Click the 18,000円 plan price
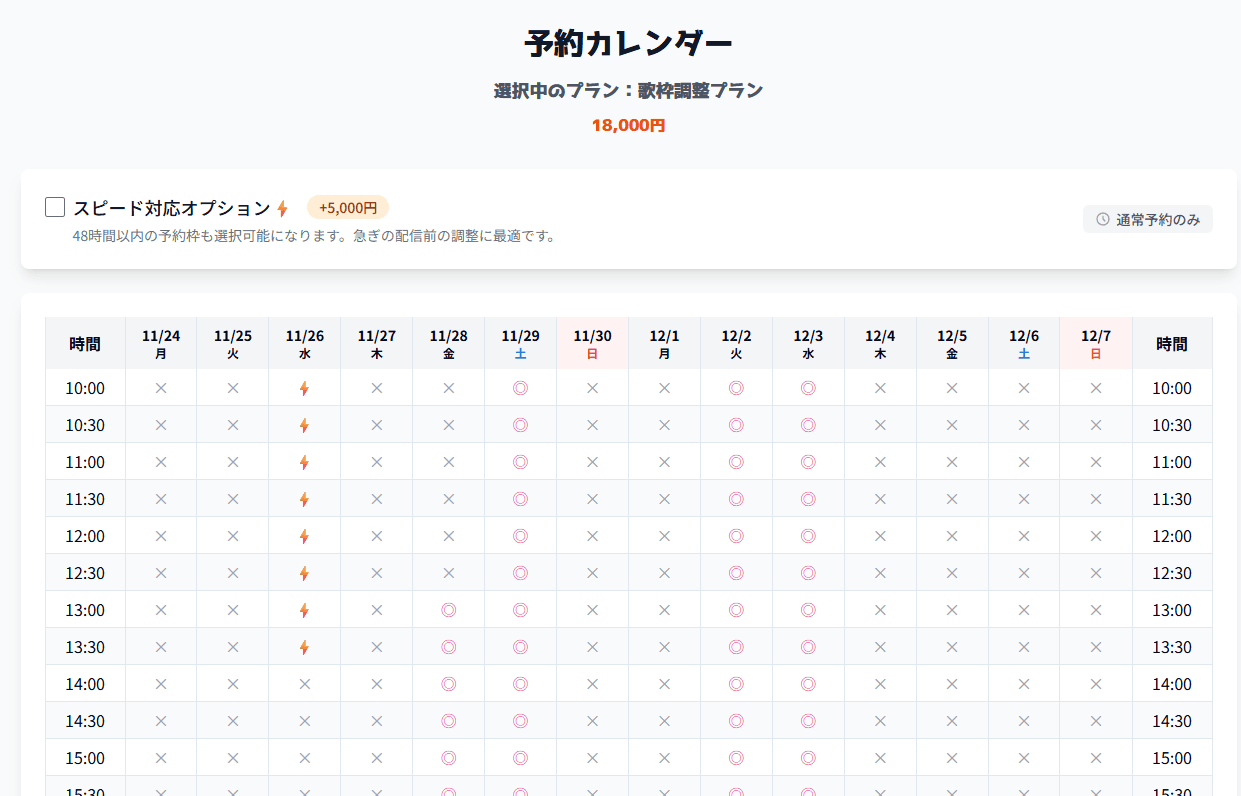 628,125
